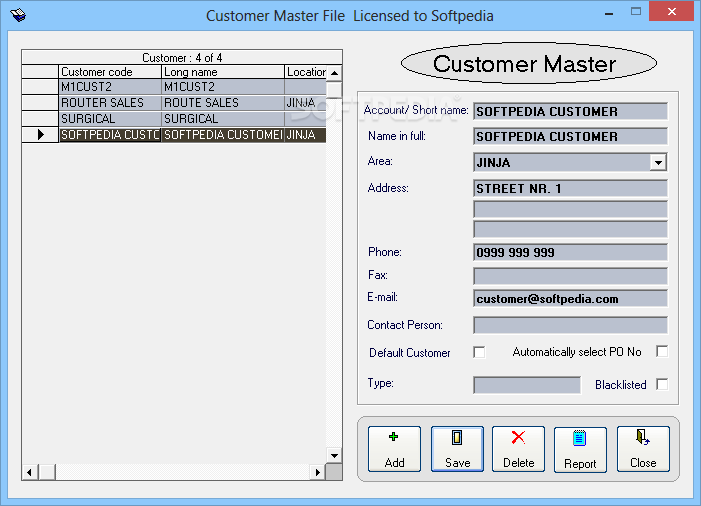Click the Contact Person field

click(x=570, y=325)
